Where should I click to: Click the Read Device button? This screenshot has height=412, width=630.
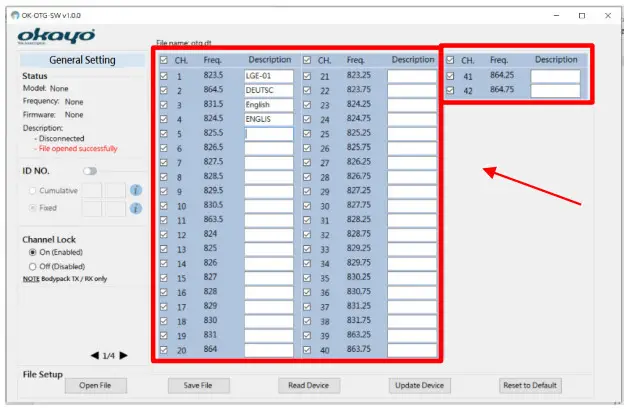(309, 385)
